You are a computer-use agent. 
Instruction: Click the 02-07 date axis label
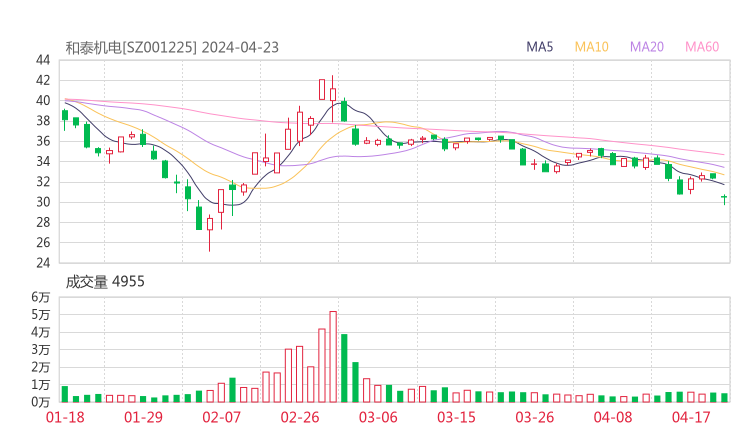pos(221,417)
